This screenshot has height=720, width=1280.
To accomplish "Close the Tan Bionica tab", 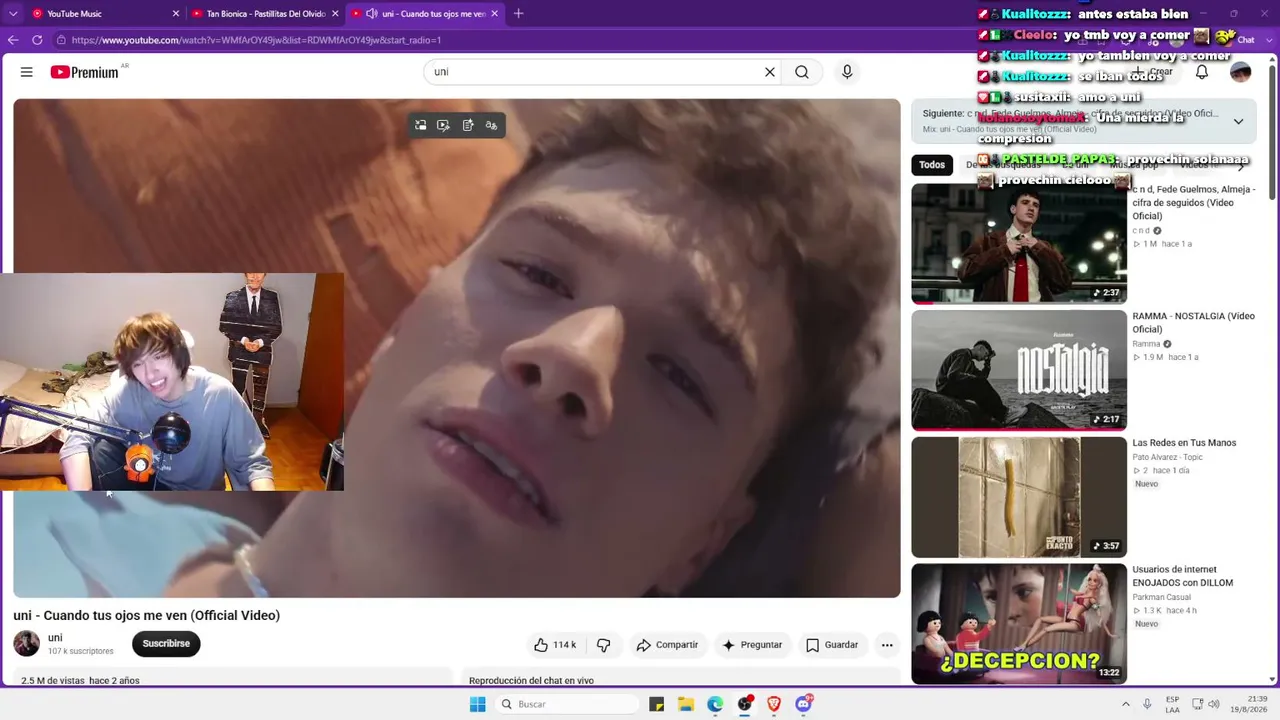I will coord(335,14).
